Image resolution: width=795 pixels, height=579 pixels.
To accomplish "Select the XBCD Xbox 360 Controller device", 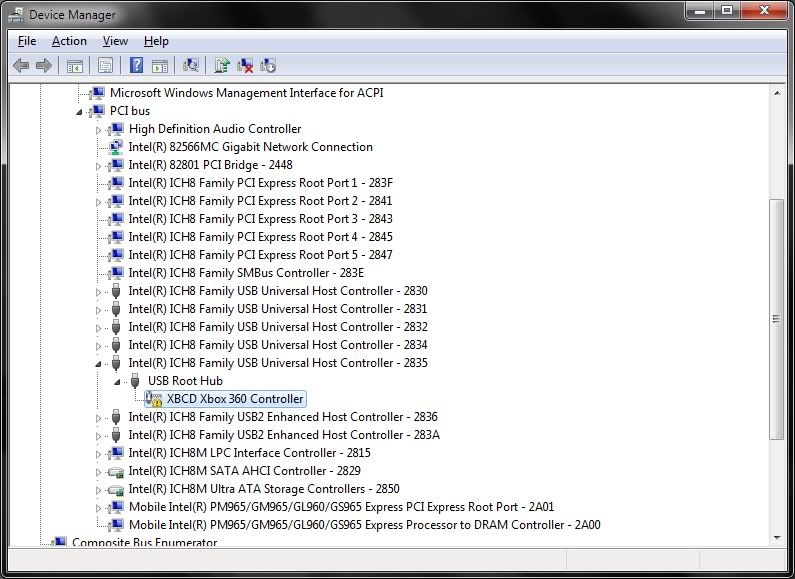I will (234, 399).
